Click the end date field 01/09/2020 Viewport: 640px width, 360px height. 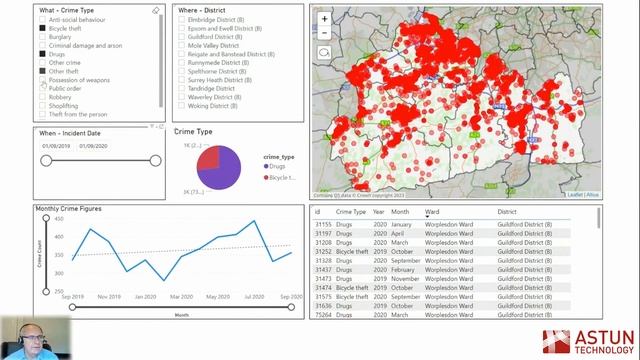93,146
